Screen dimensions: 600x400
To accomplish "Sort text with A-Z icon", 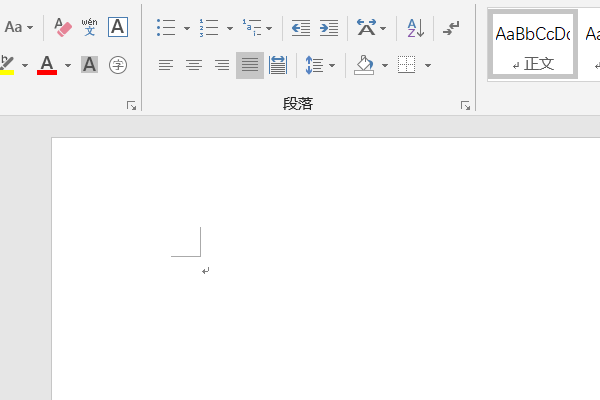I will pos(416,28).
